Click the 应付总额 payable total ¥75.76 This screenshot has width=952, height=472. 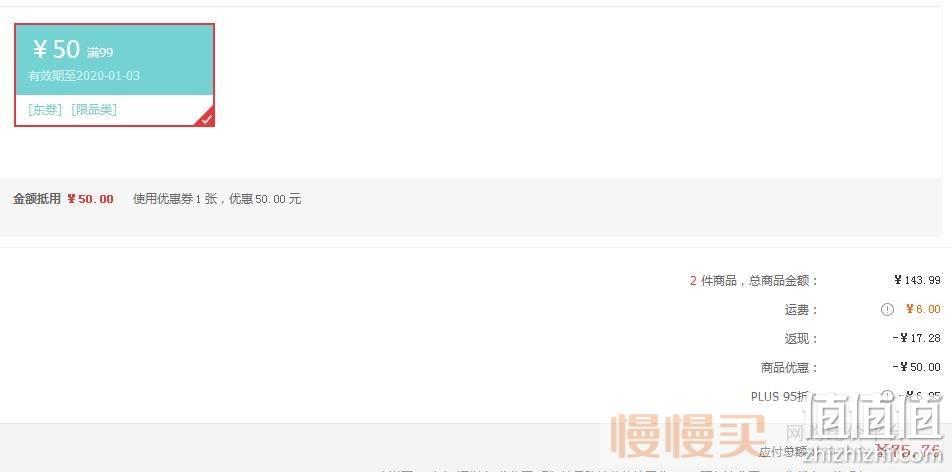click(x=908, y=451)
